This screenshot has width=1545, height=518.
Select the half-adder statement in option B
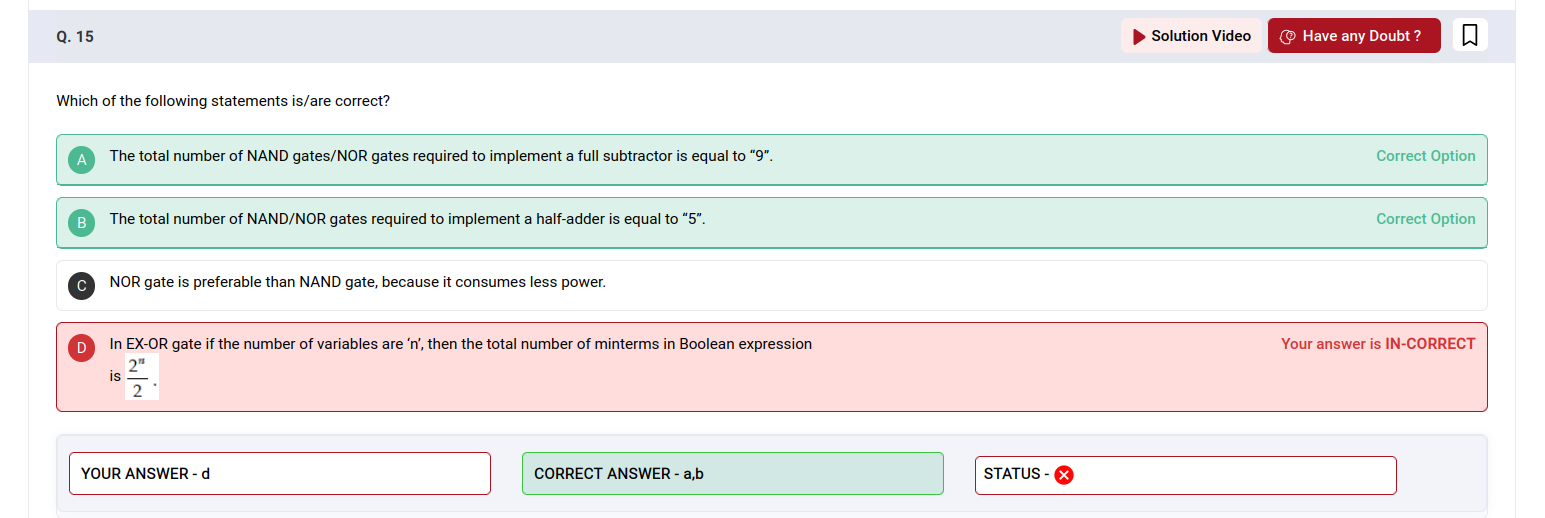tap(407, 219)
